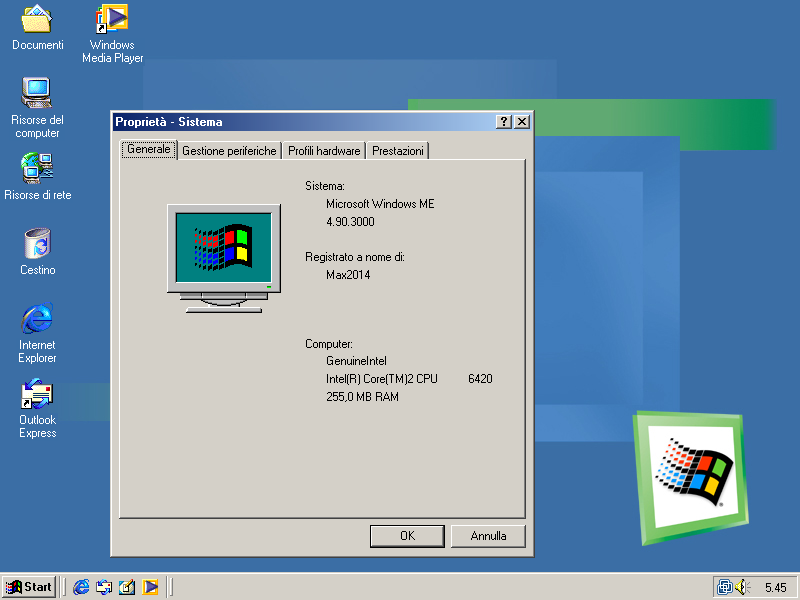The image size is (800, 600).
Task: Click the GenuineIntel text
Action: click(356, 361)
